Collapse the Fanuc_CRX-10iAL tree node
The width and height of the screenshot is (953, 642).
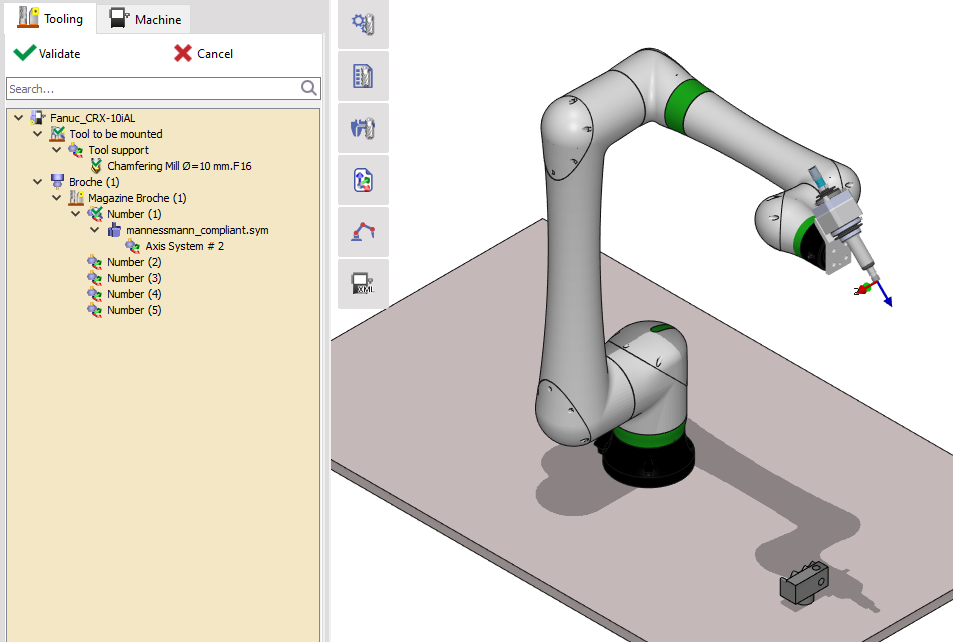coord(17,117)
